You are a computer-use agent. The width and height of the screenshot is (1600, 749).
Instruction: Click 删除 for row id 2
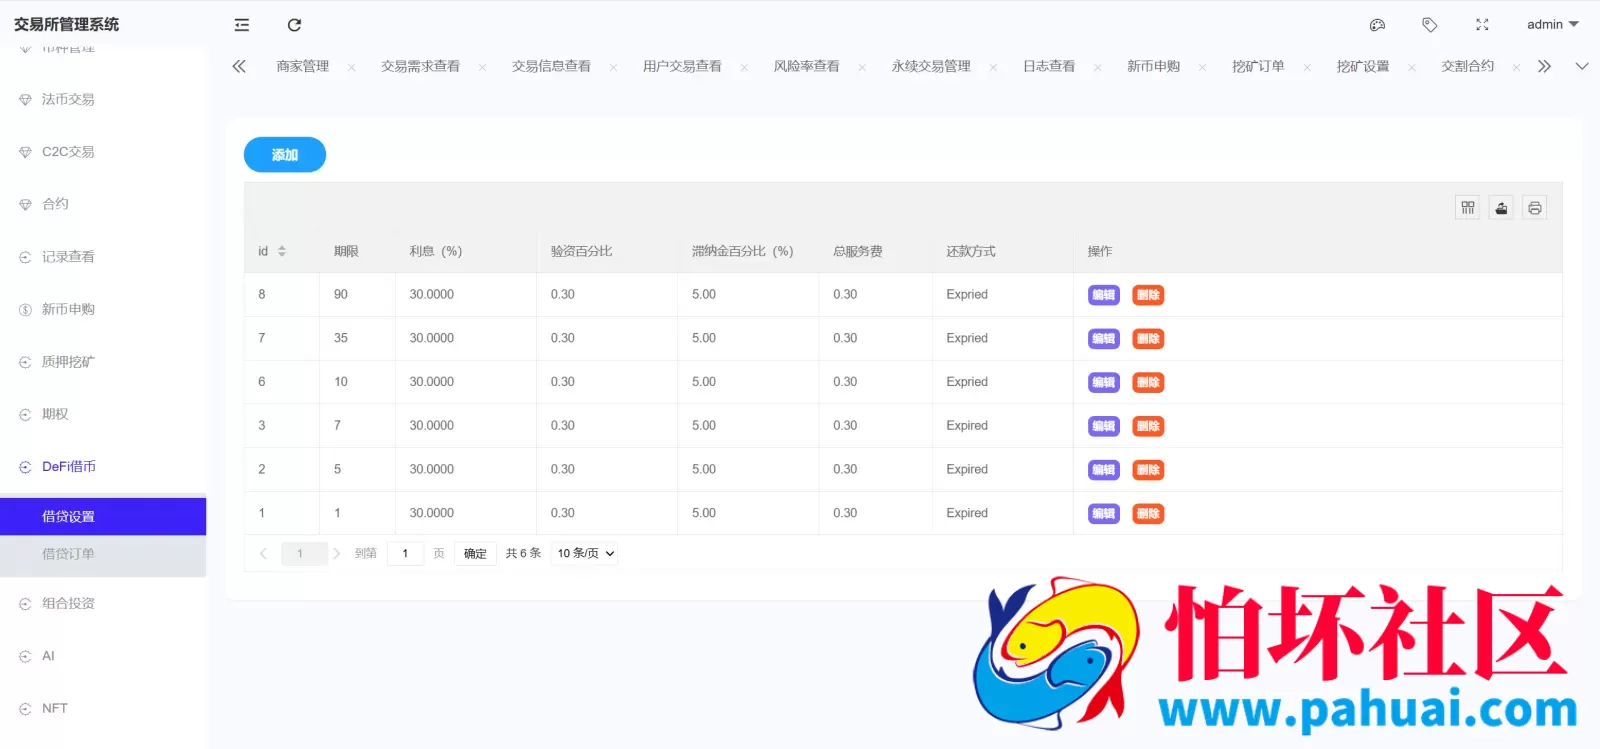point(1148,470)
